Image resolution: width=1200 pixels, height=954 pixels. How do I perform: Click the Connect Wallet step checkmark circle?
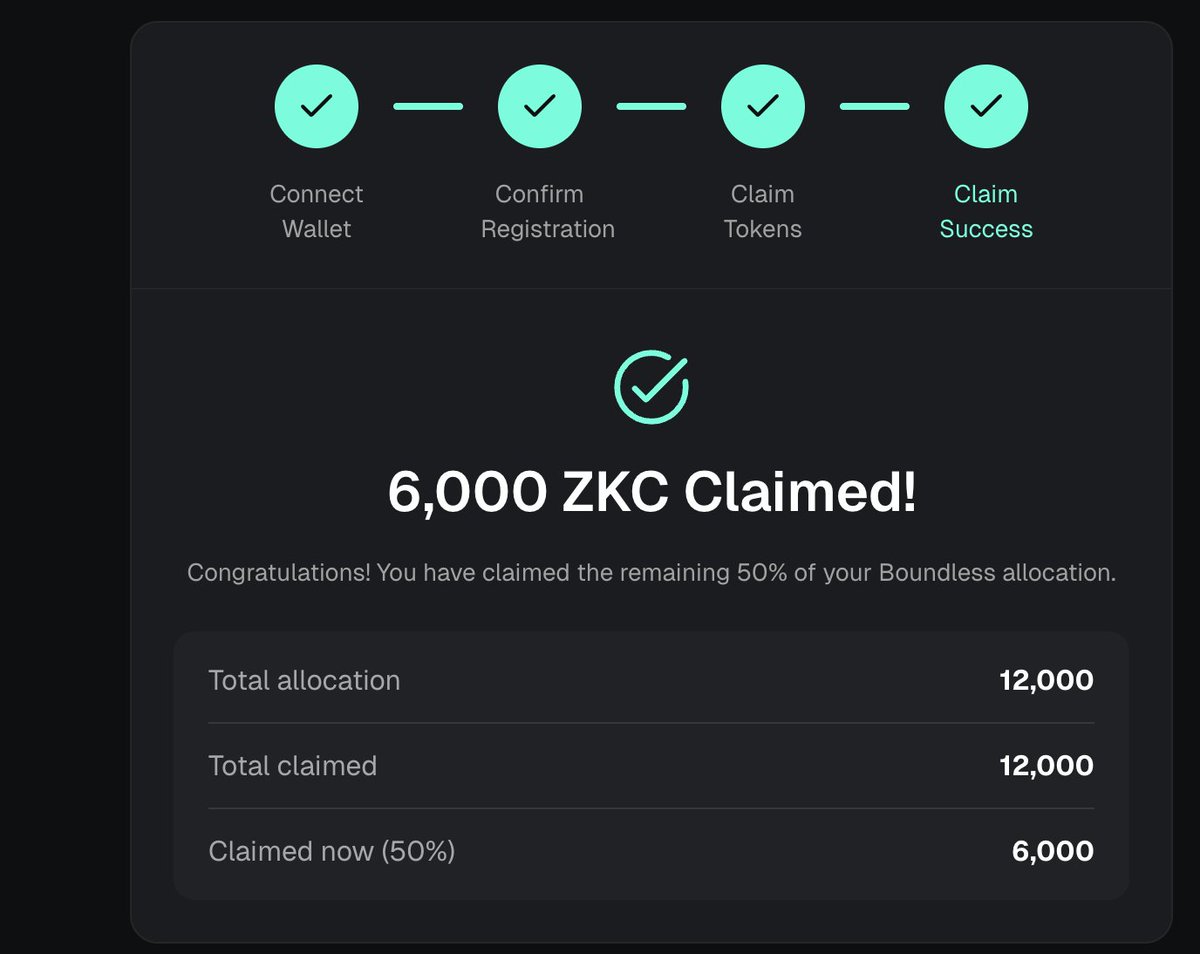(316, 106)
